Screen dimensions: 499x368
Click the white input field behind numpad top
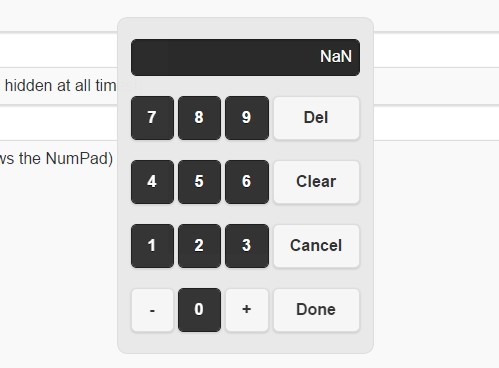click(x=58, y=50)
